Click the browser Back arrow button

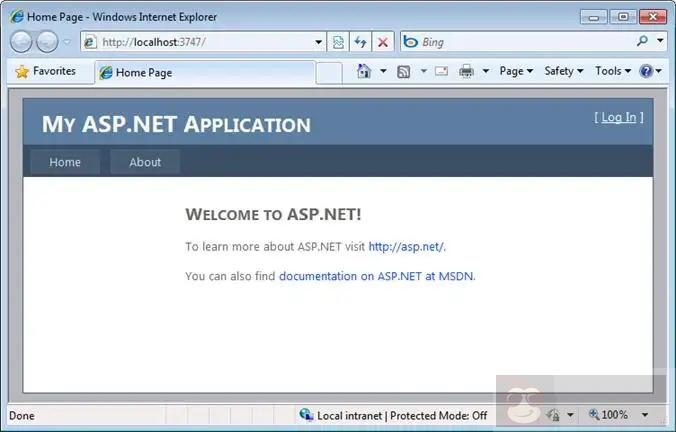21,42
